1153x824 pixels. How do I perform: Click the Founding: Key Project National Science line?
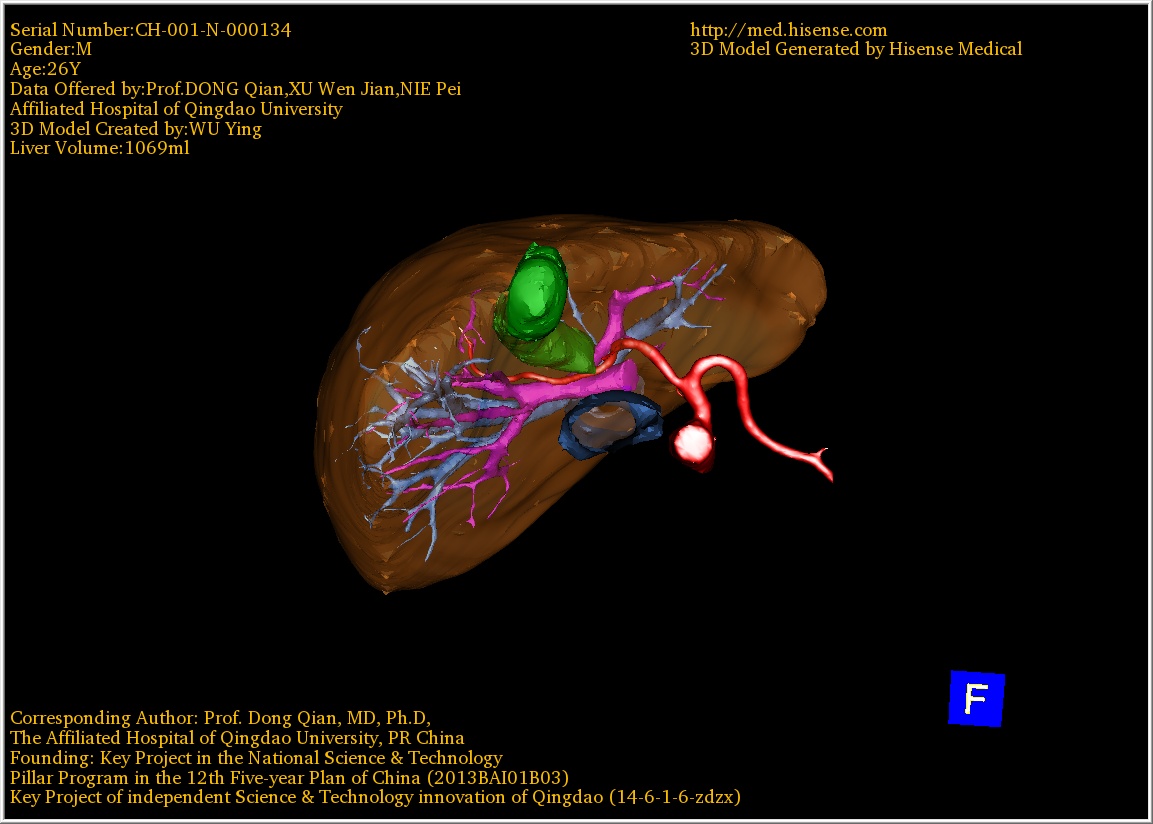tap(256, 758)
